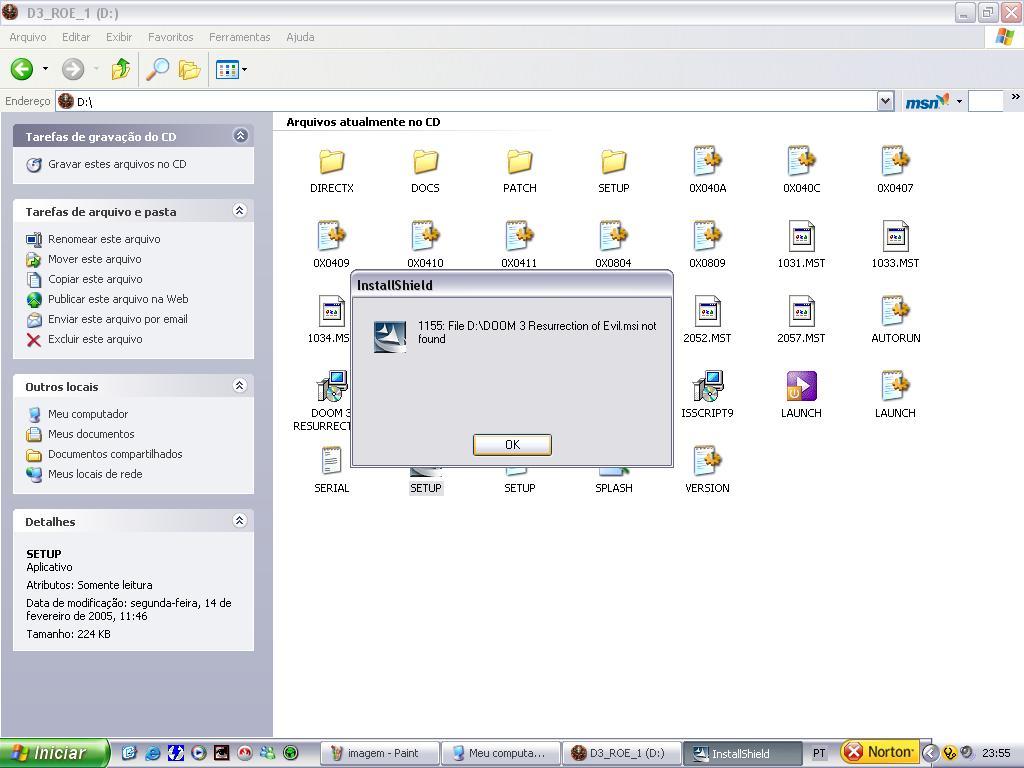The image size is (1024, 768).
Task: Open the Editar menu
Action: [x=76, y=37]
